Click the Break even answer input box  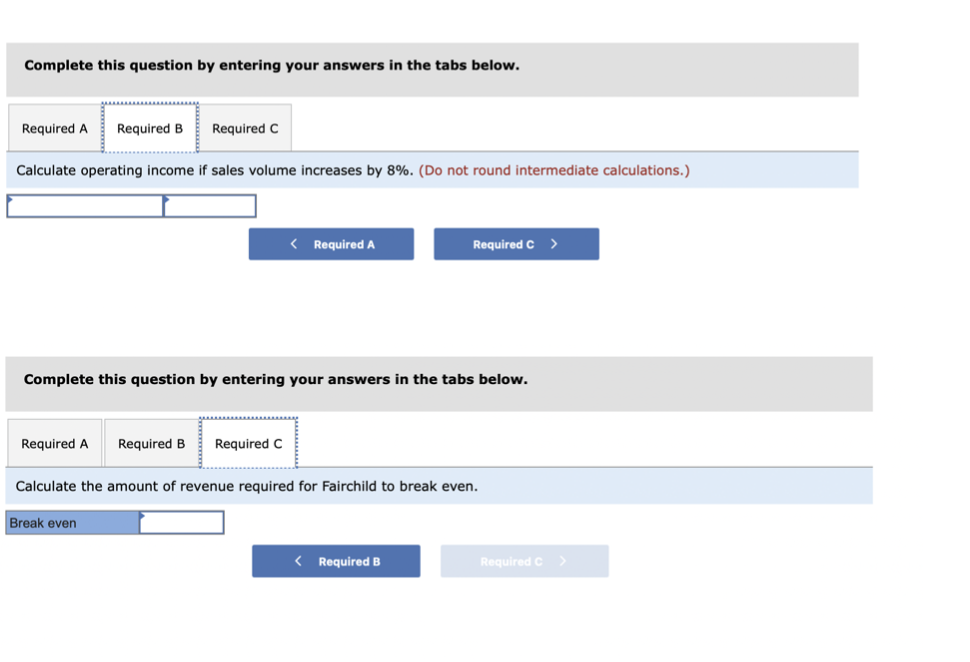pos(181,522)
